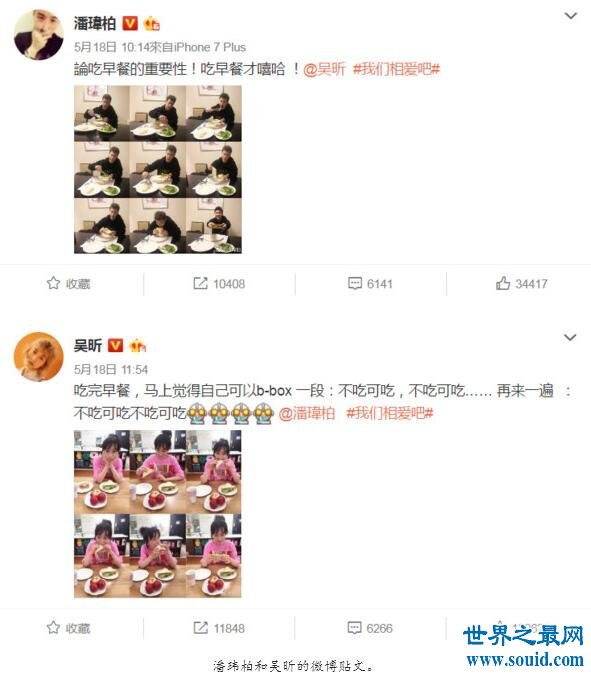Click member crown icon beside 吴昕's name

click(137, 345)
